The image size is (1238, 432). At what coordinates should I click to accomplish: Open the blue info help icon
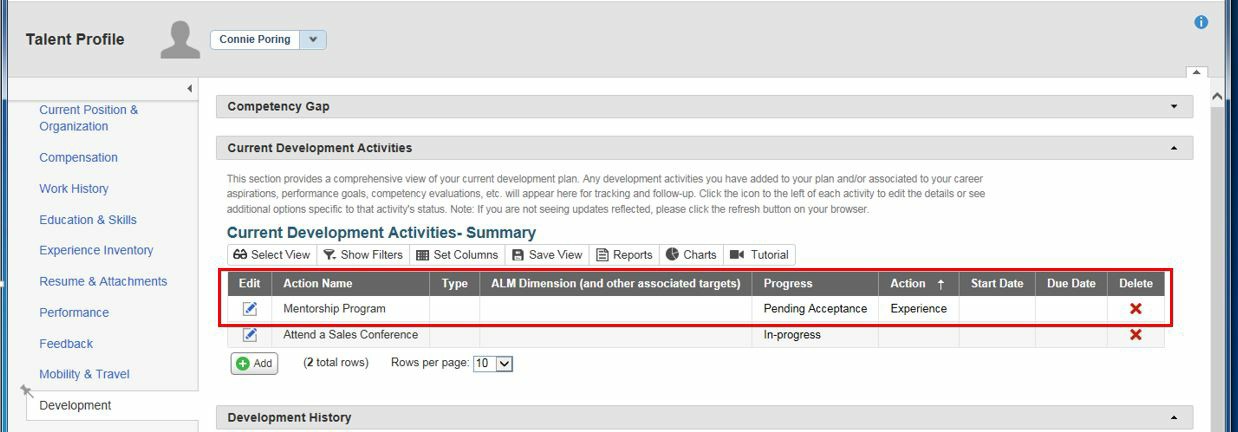pyautogui.click(x=1201, y=22)
